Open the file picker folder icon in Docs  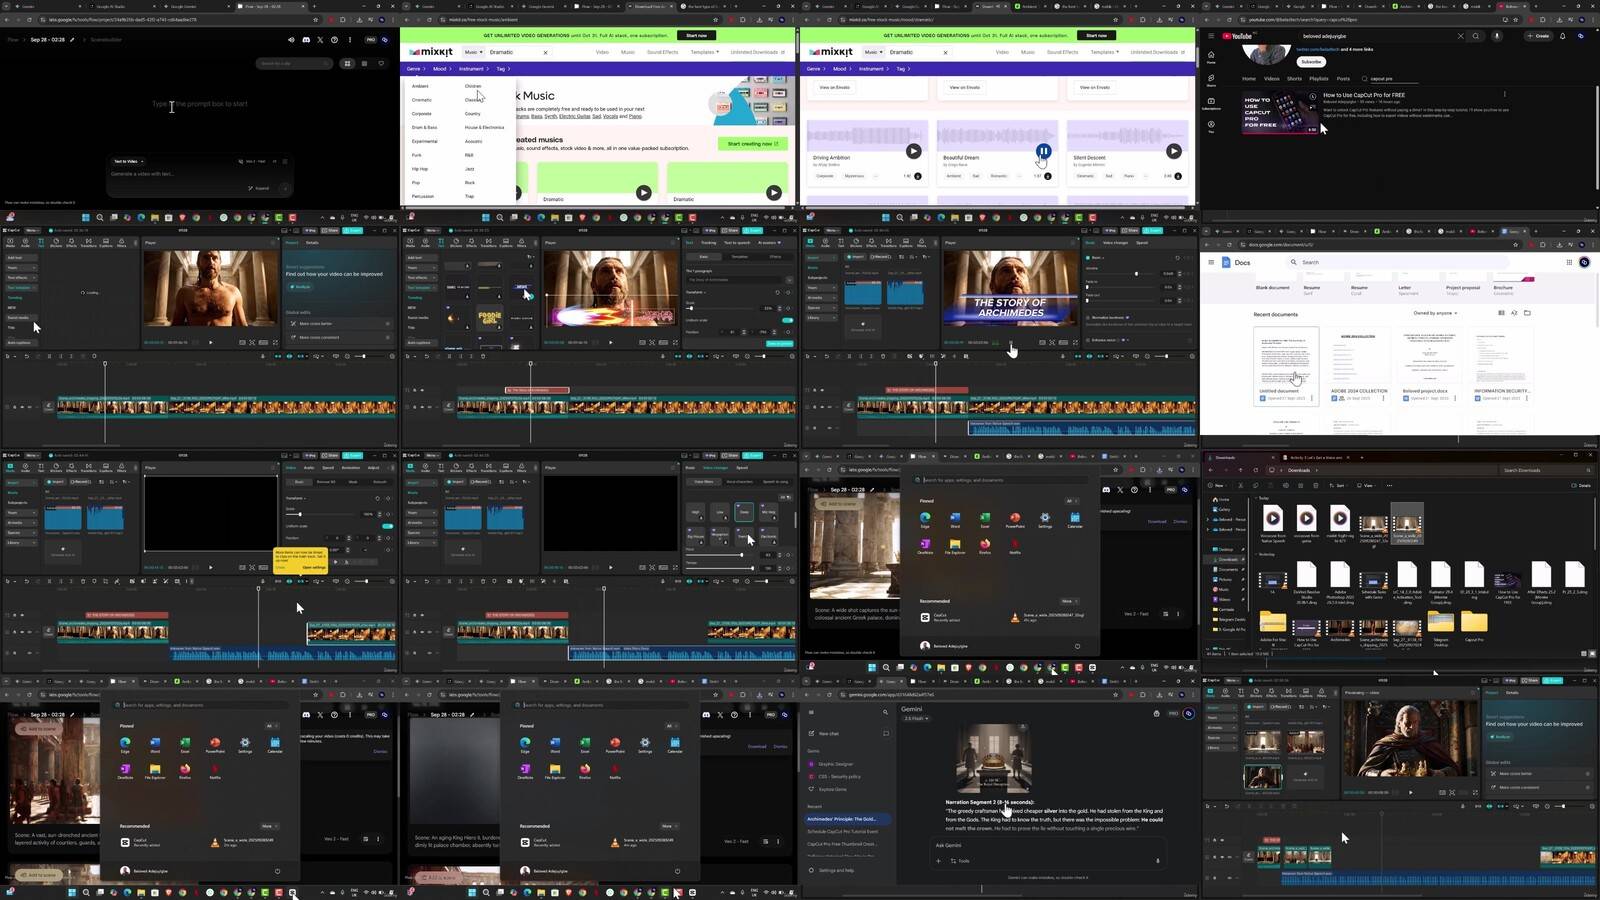(x=1527, y=313)
